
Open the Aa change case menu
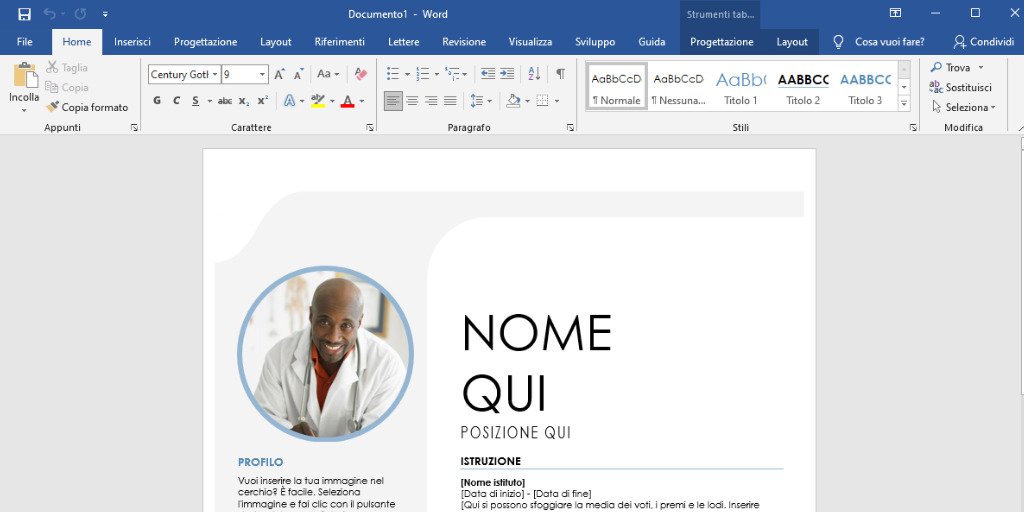point(328,74)
